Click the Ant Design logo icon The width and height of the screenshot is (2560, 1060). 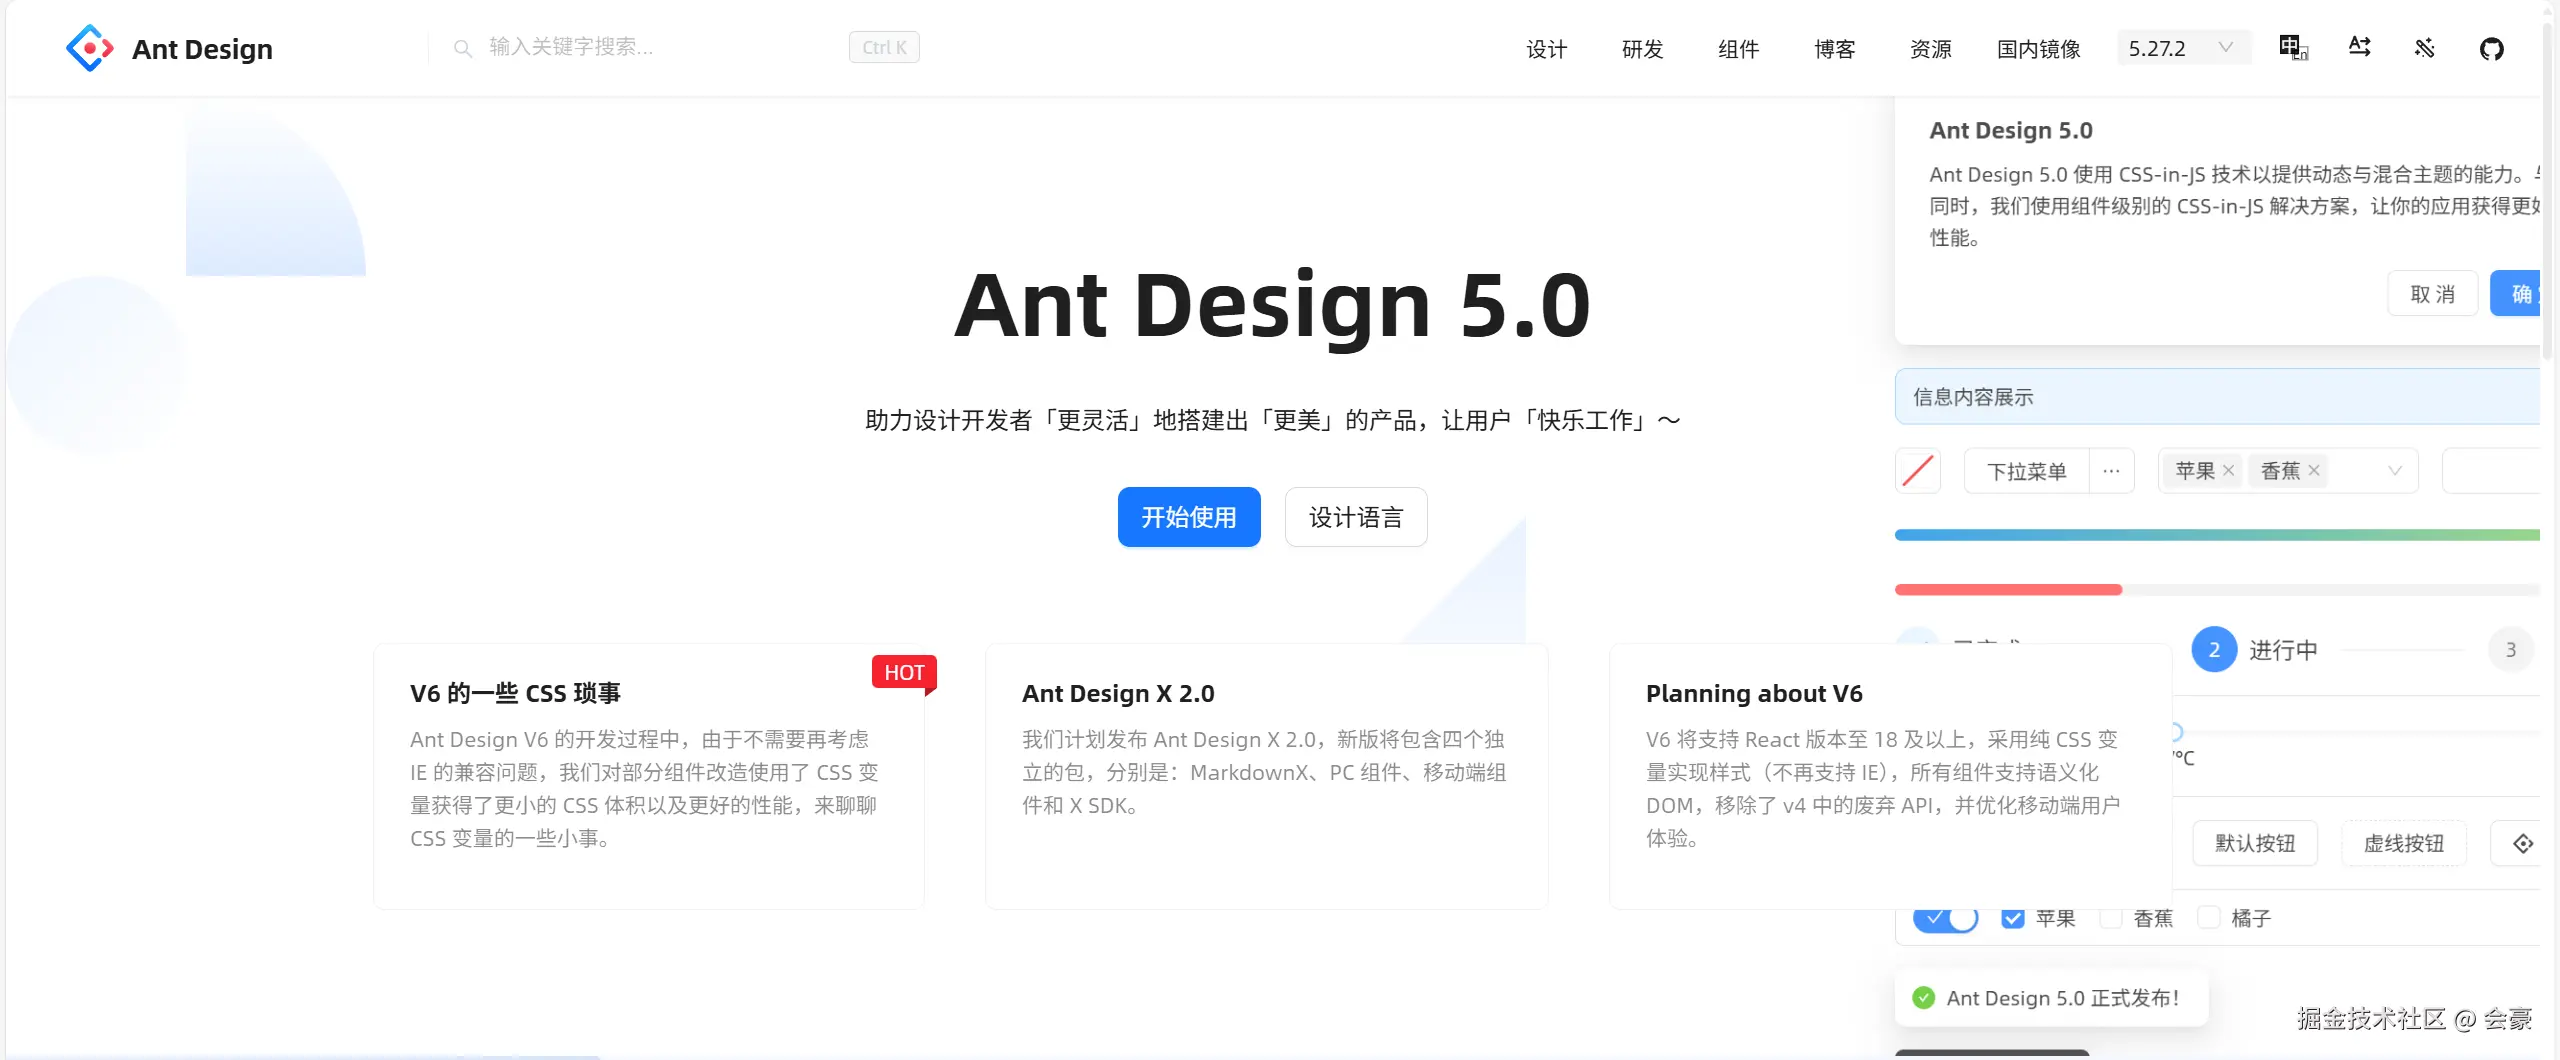point(89,48)
